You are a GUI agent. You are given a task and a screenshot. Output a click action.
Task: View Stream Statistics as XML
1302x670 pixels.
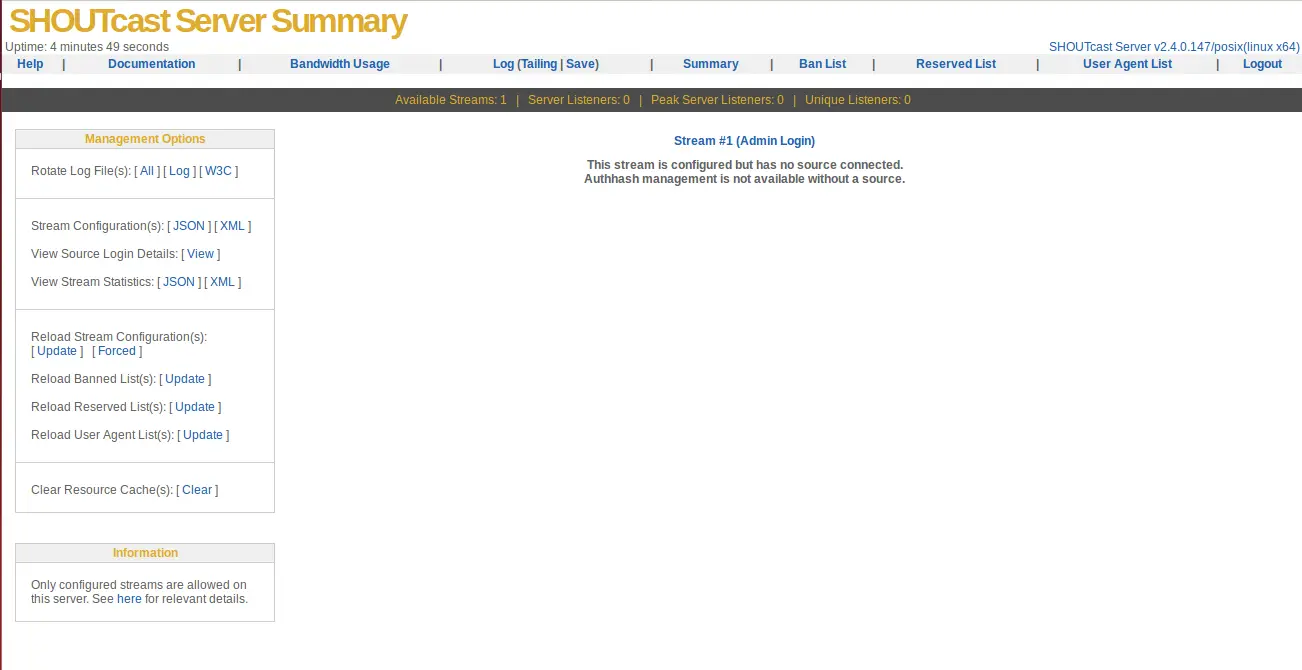(x=223, y=282)
